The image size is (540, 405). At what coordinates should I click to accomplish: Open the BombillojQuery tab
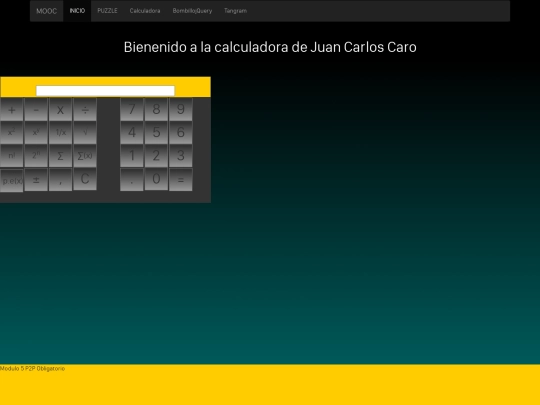pyautogui.click(x=192, y=11)
